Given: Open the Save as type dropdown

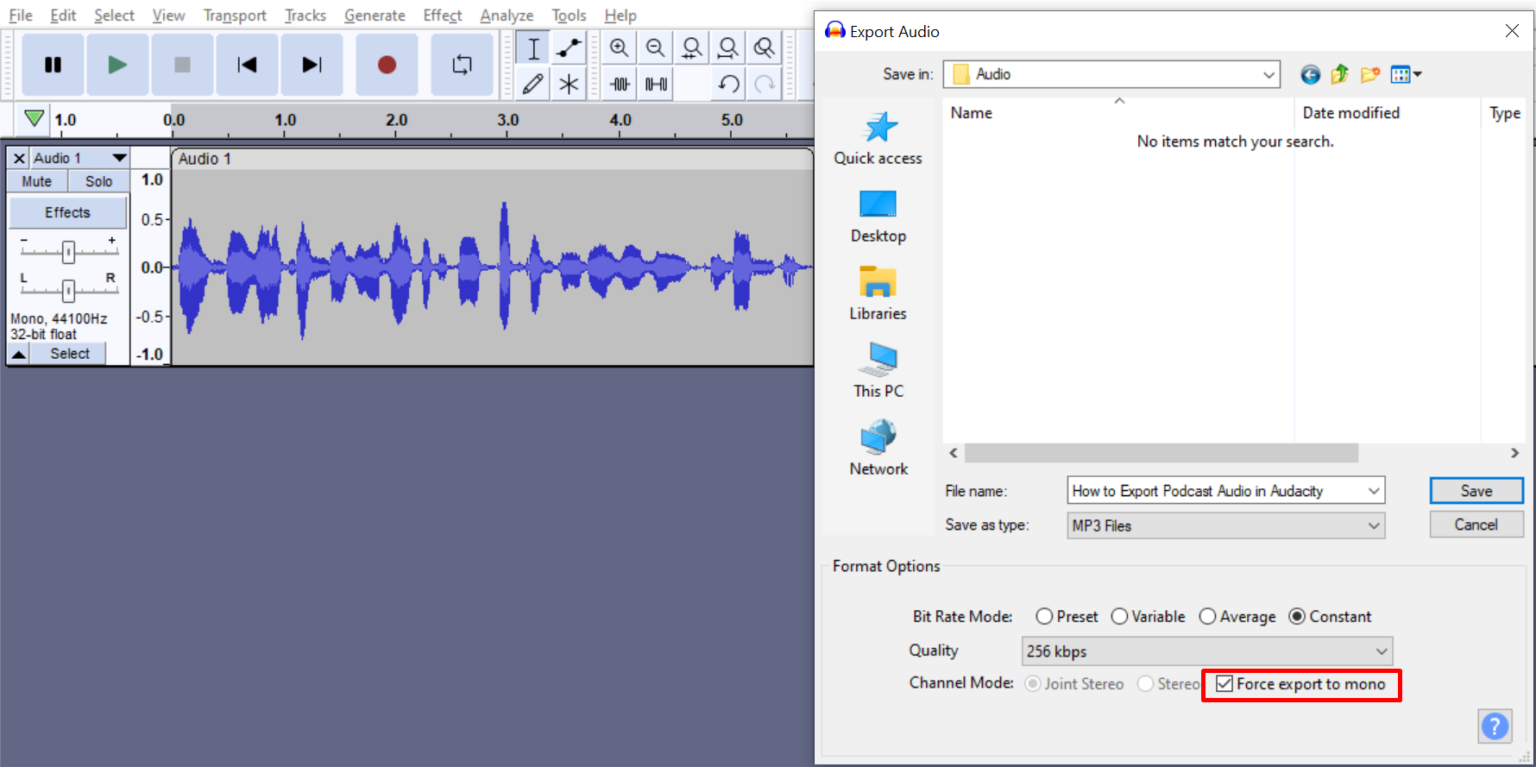Looking at the screenshot, I should (x=1374, y=525).
